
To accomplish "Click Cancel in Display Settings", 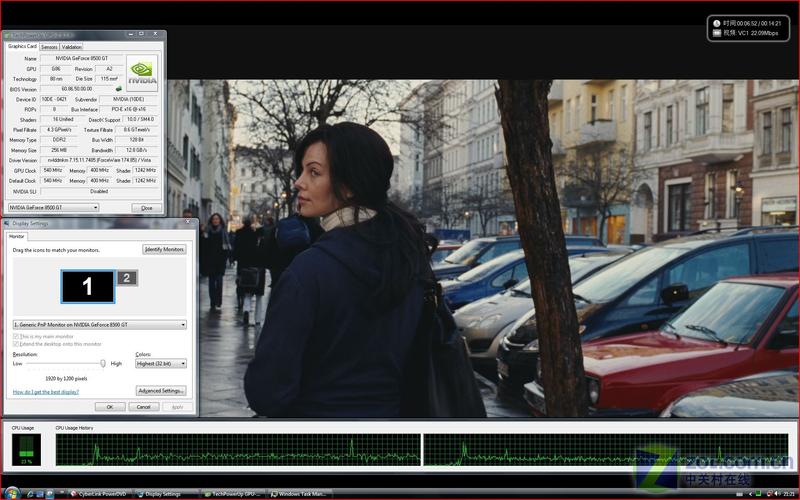I will (x=143, y=407).
